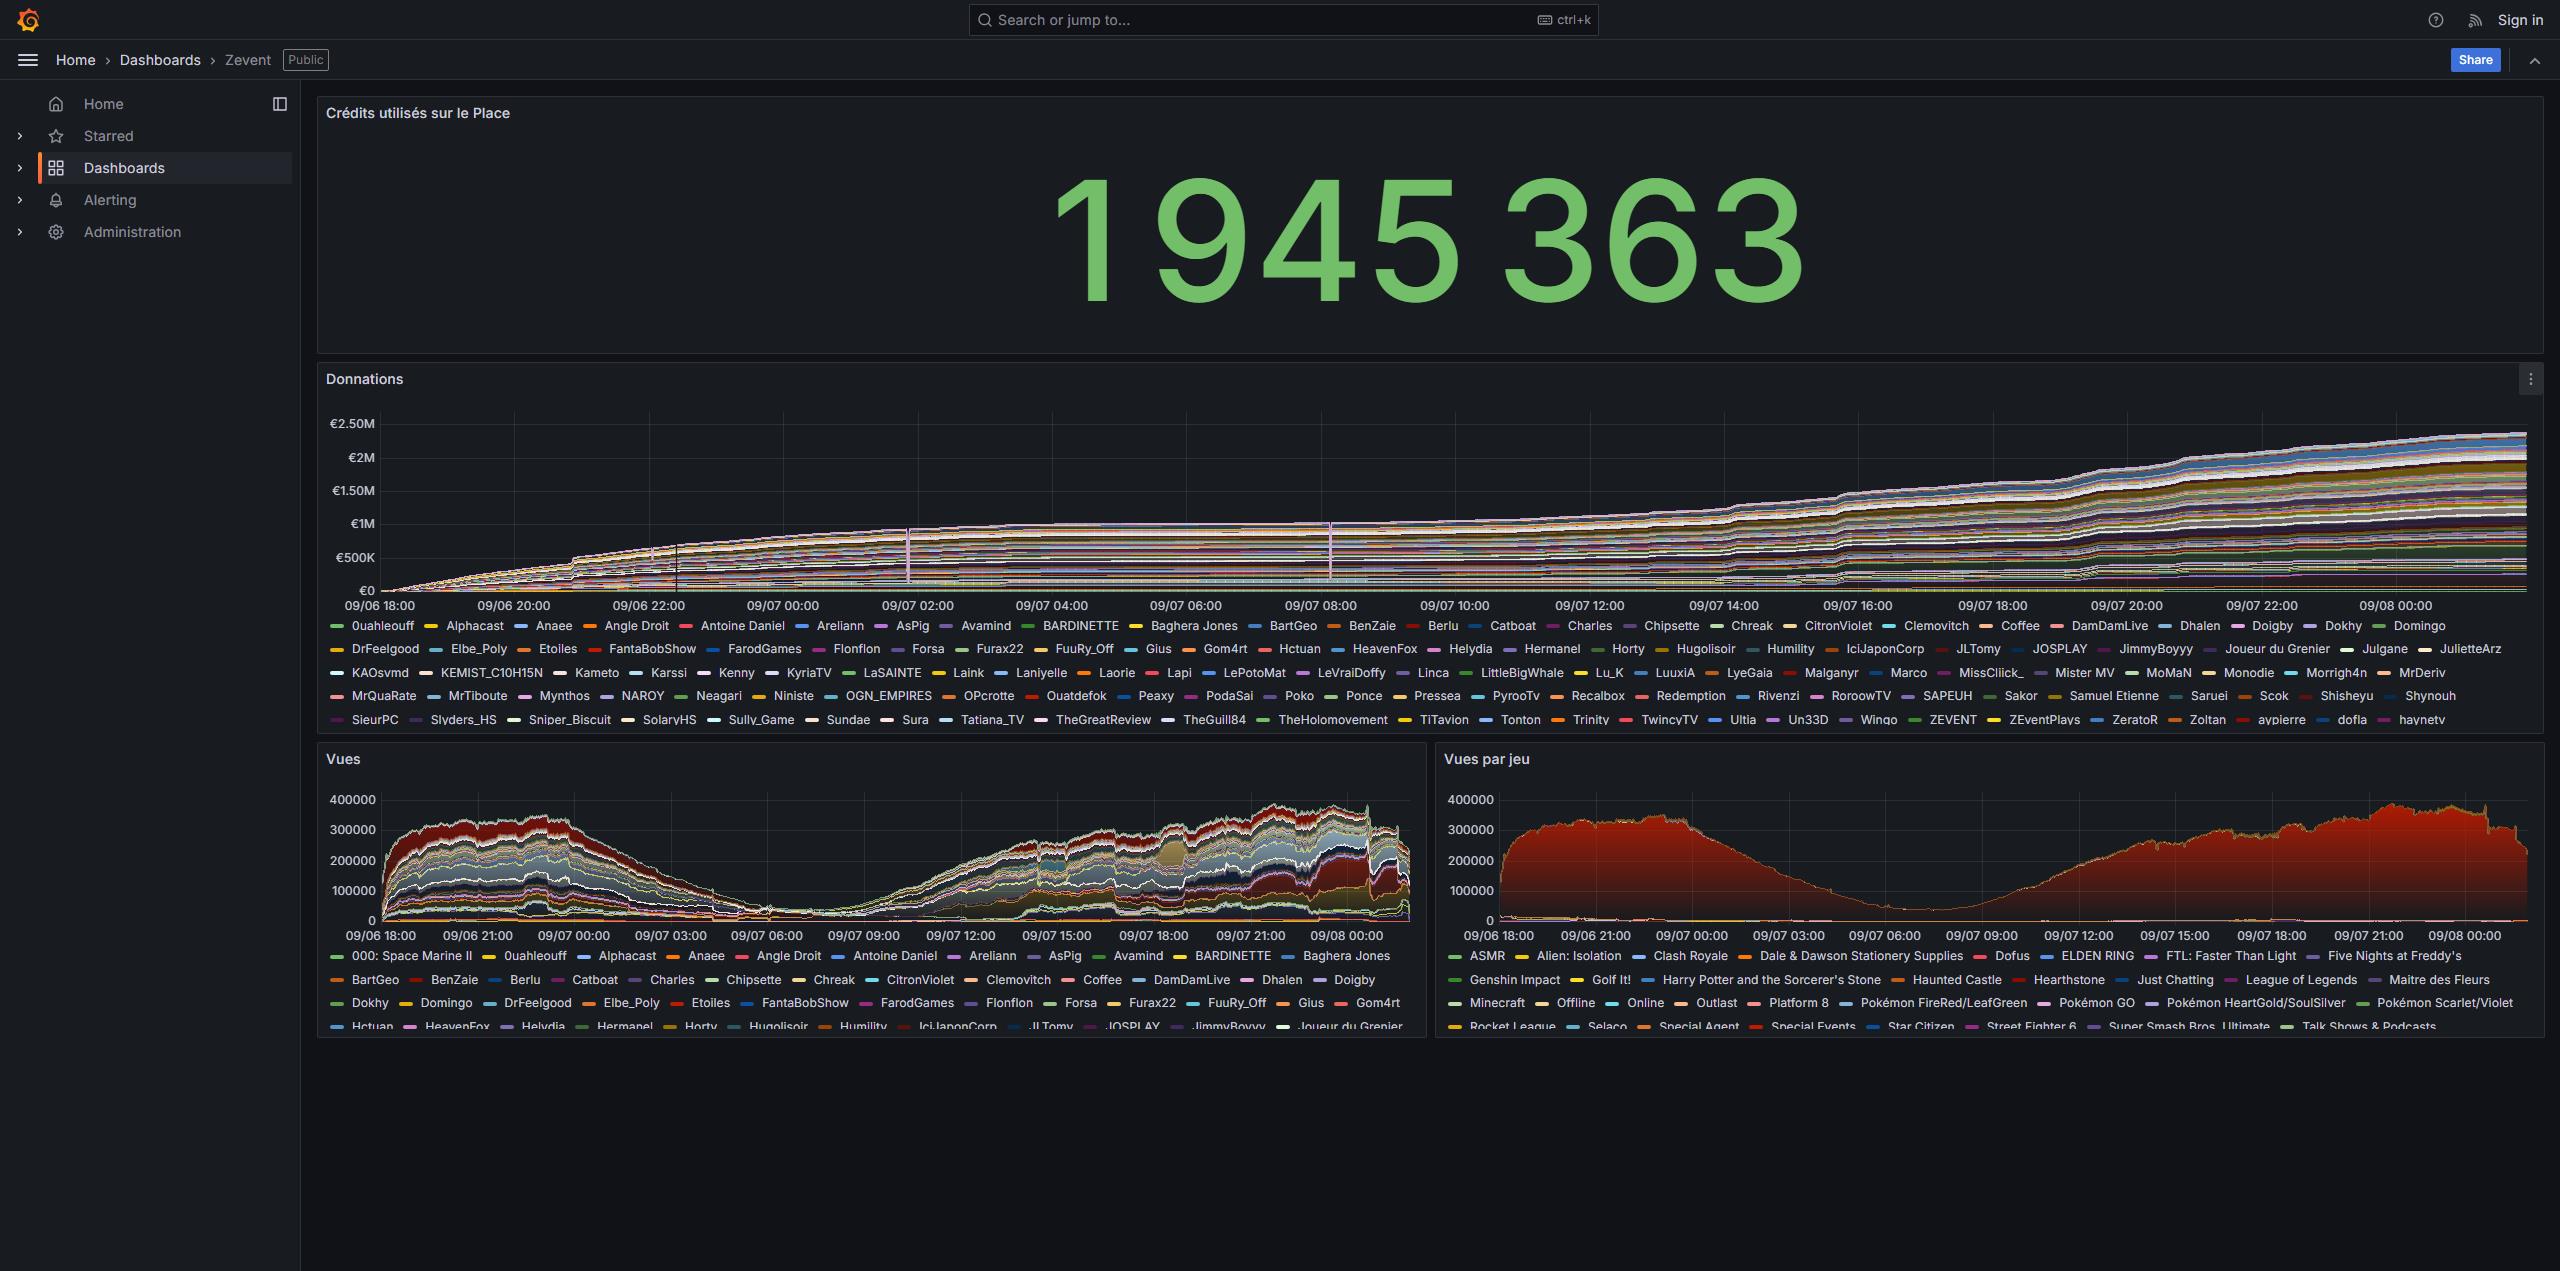Click the dock menu panel icon
Screen dimensions: 2560x1271
[x=280, y=104]
